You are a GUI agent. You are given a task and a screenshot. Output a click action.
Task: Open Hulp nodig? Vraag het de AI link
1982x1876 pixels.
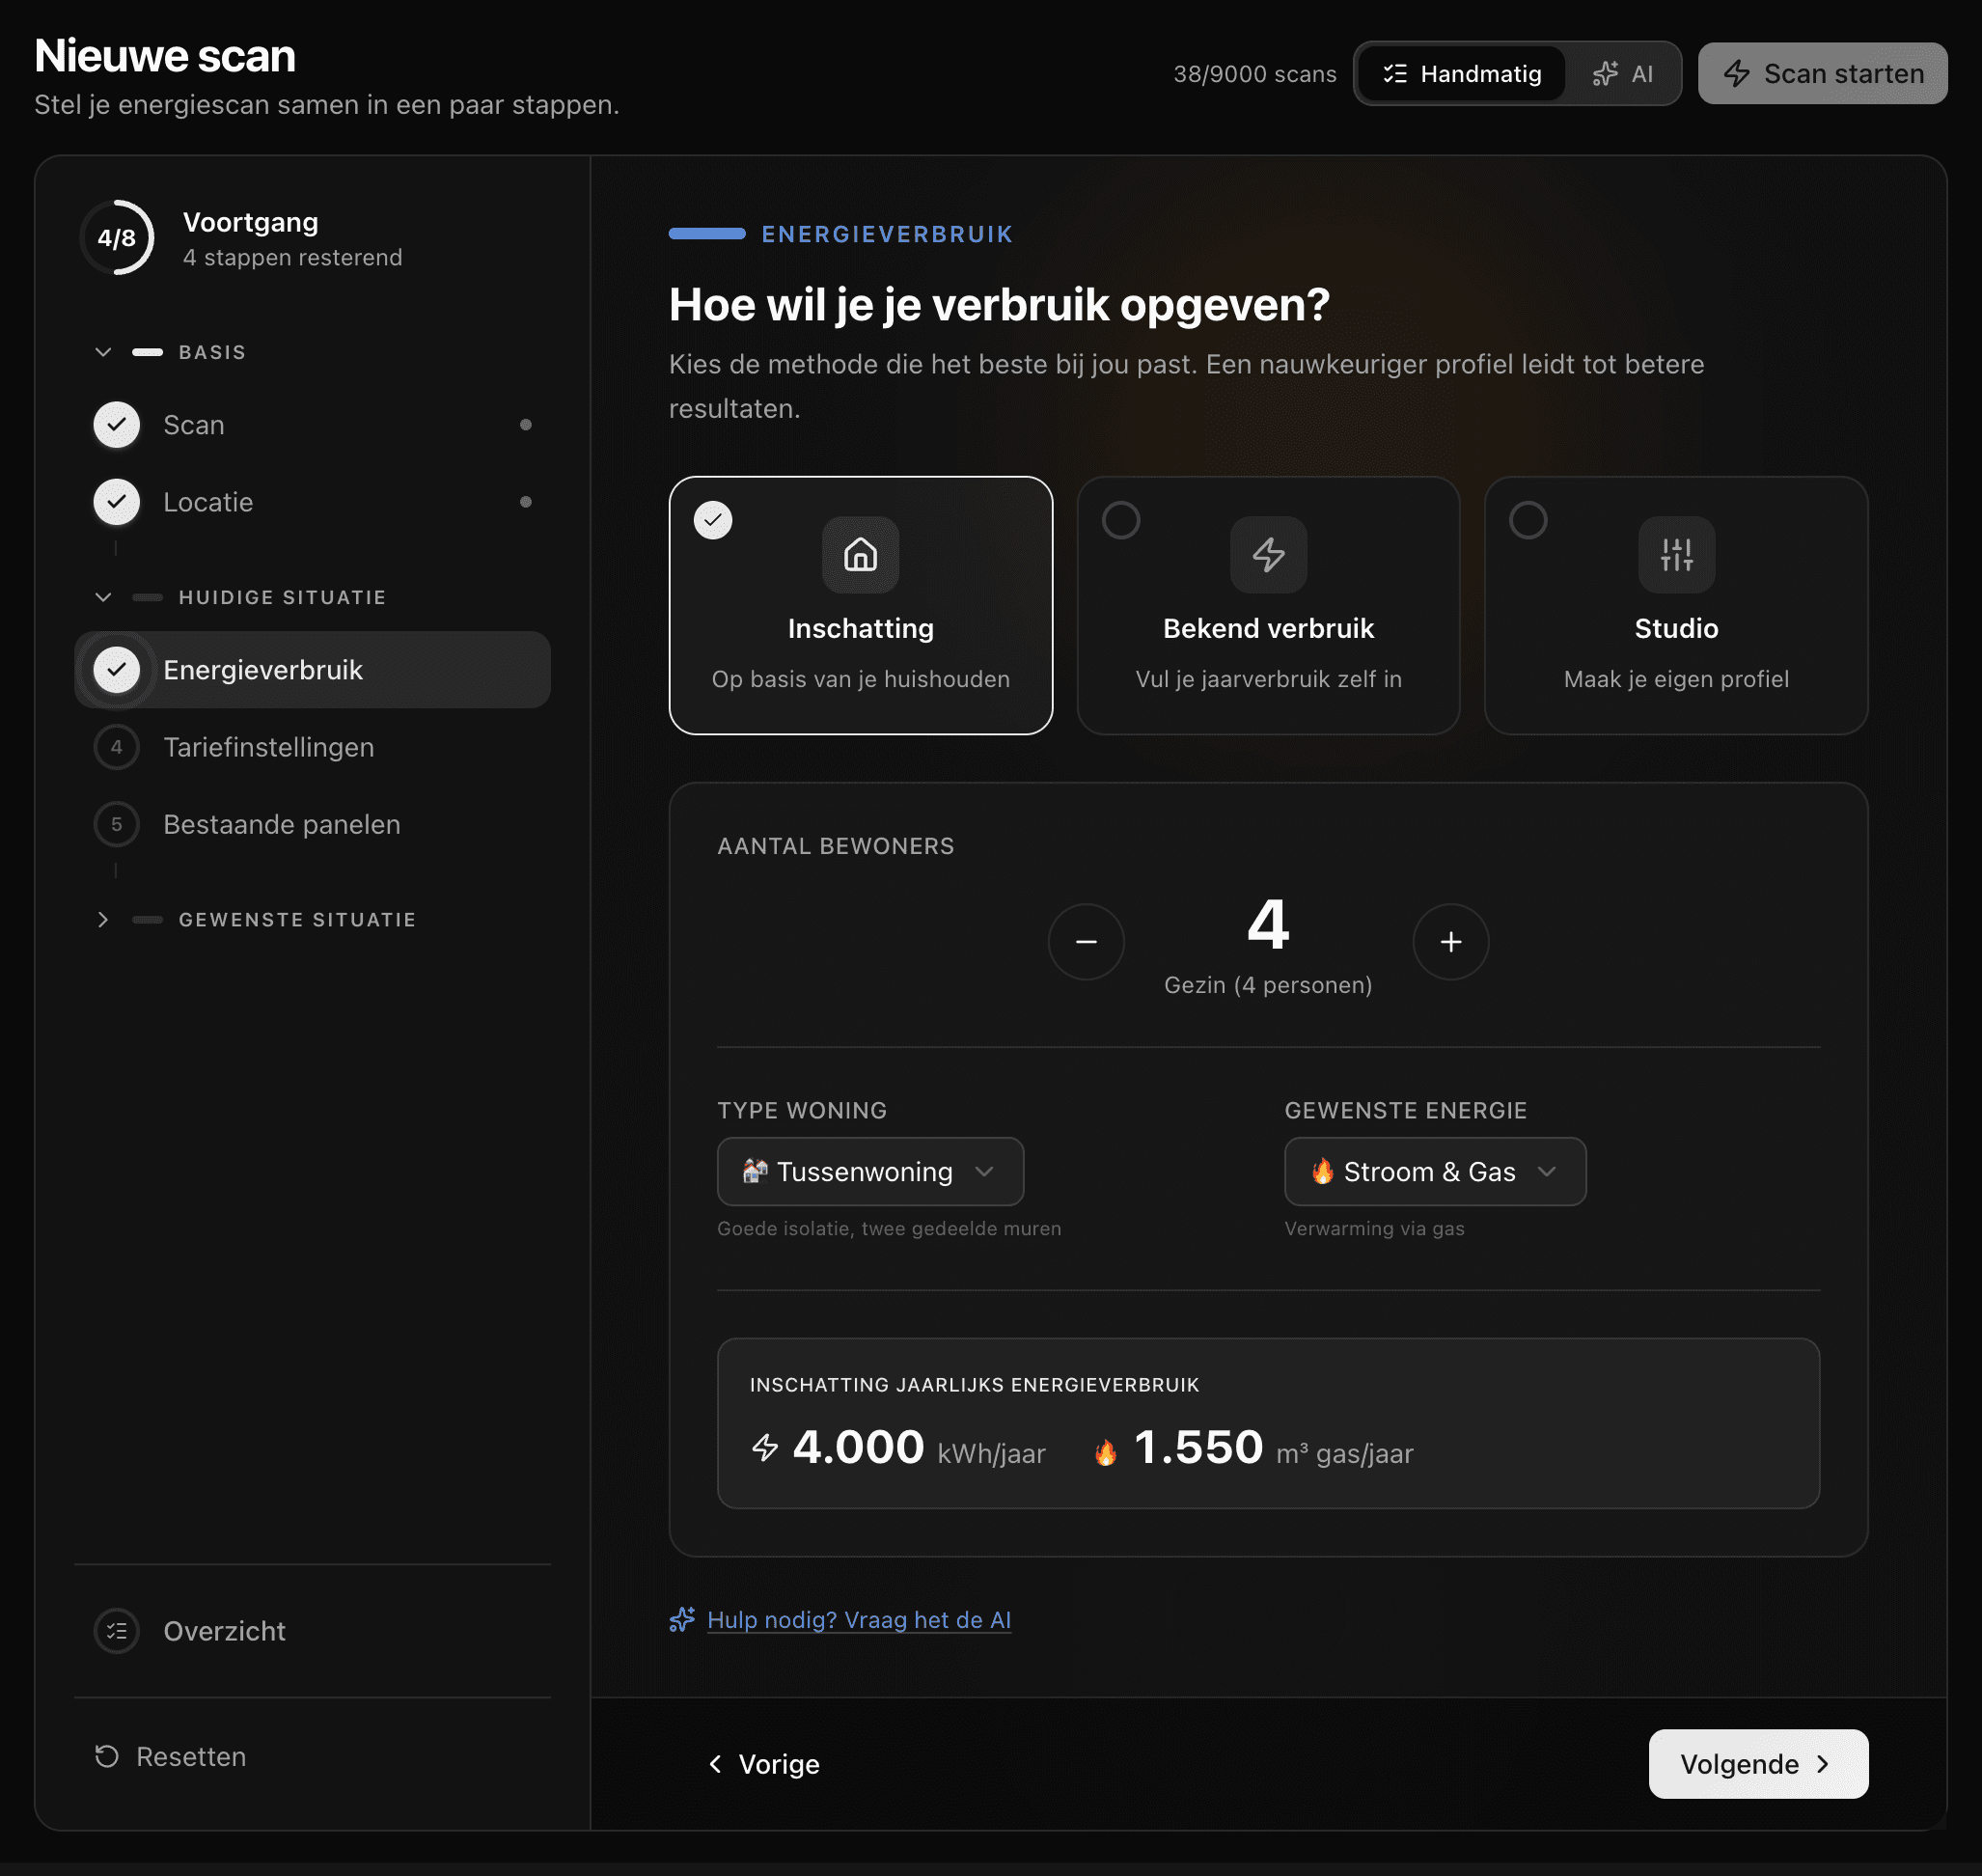click(858, 1619)
